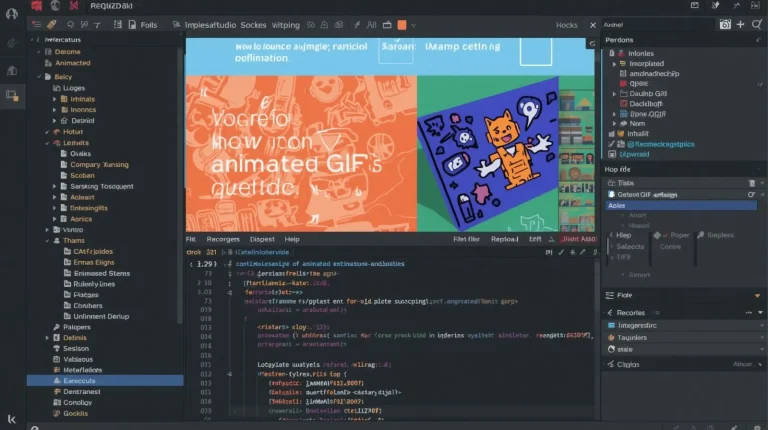
Task: Expand the Inonnes folder
Action: point(55,110)
